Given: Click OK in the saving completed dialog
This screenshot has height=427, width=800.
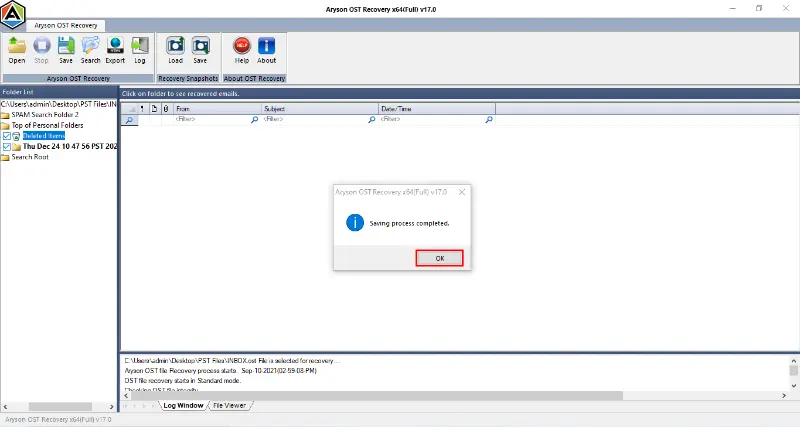Looking at the screenshot, I should click(439, 258).
